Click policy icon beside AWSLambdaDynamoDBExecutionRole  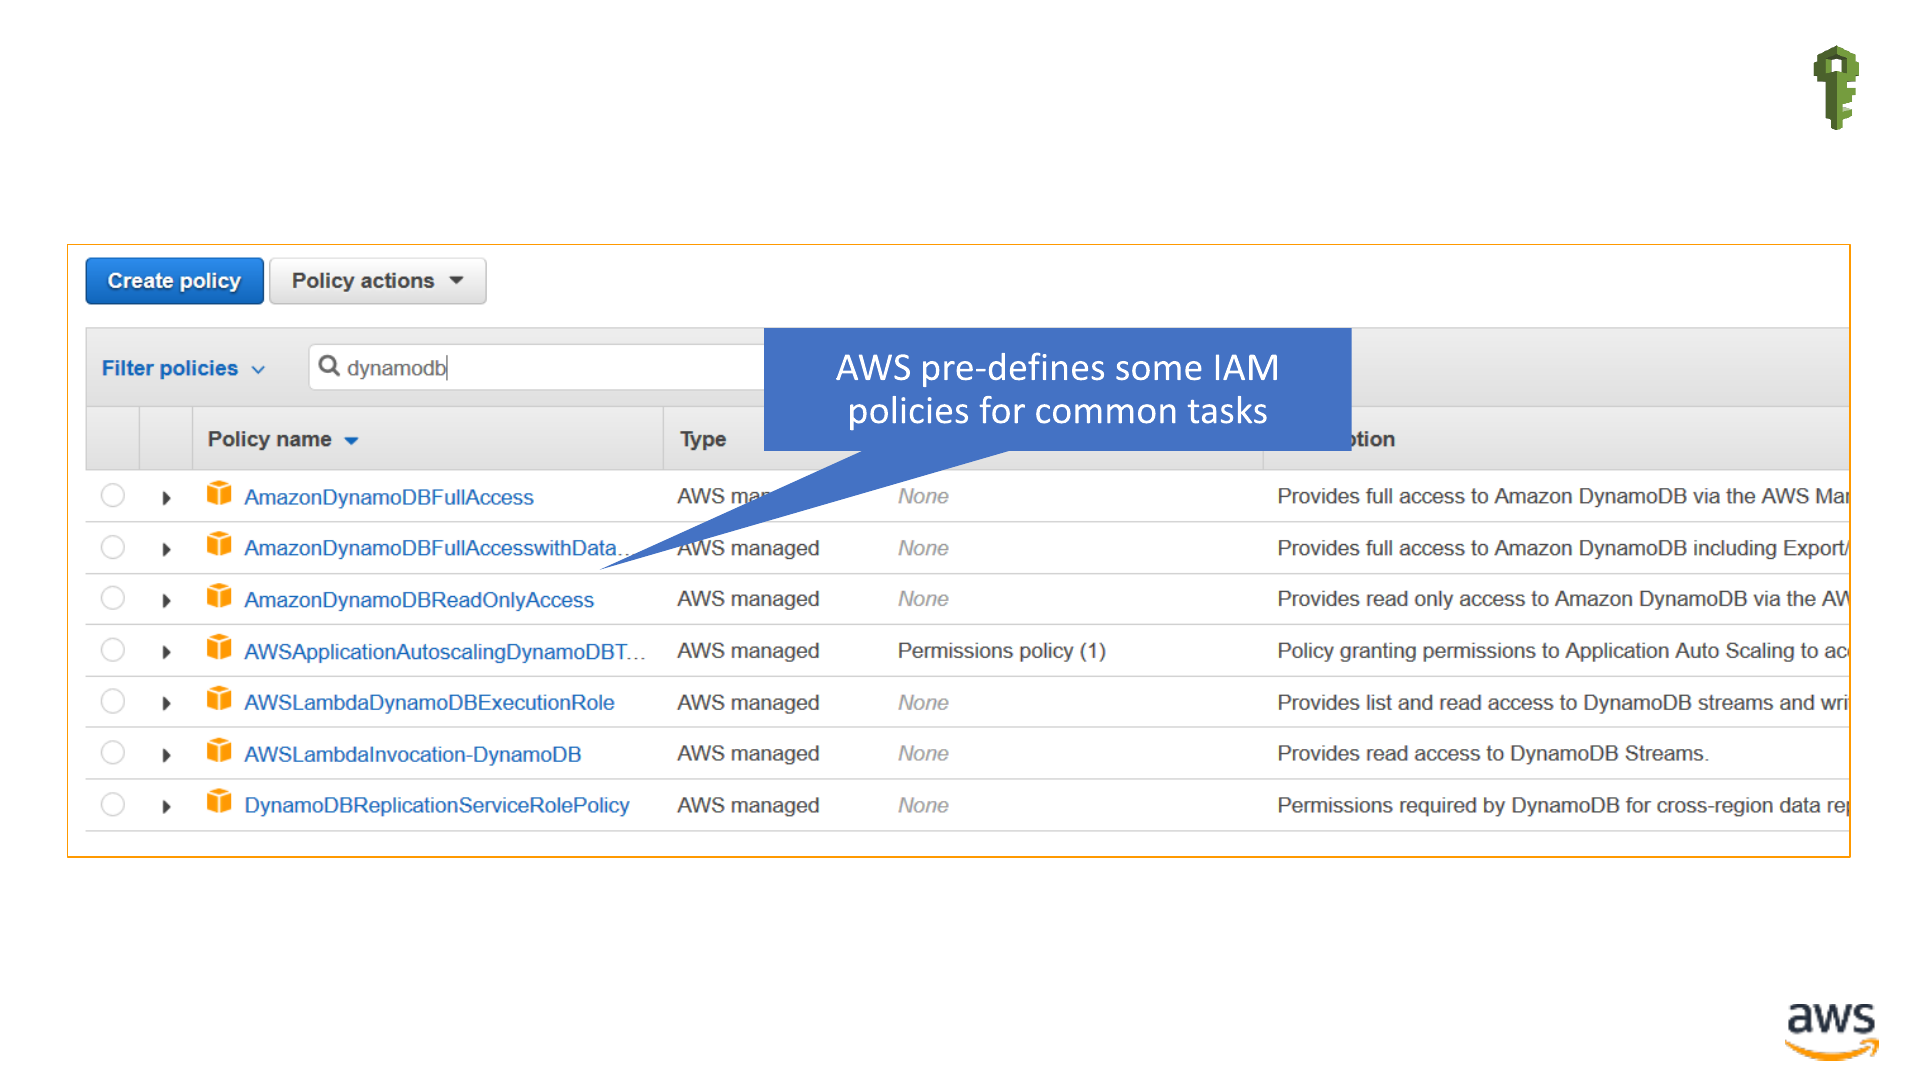pyautogui.click(x=219, y=700)
